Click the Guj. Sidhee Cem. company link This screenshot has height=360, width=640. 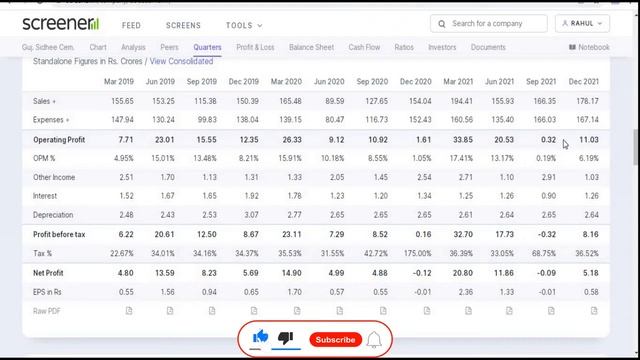point(48,47)
